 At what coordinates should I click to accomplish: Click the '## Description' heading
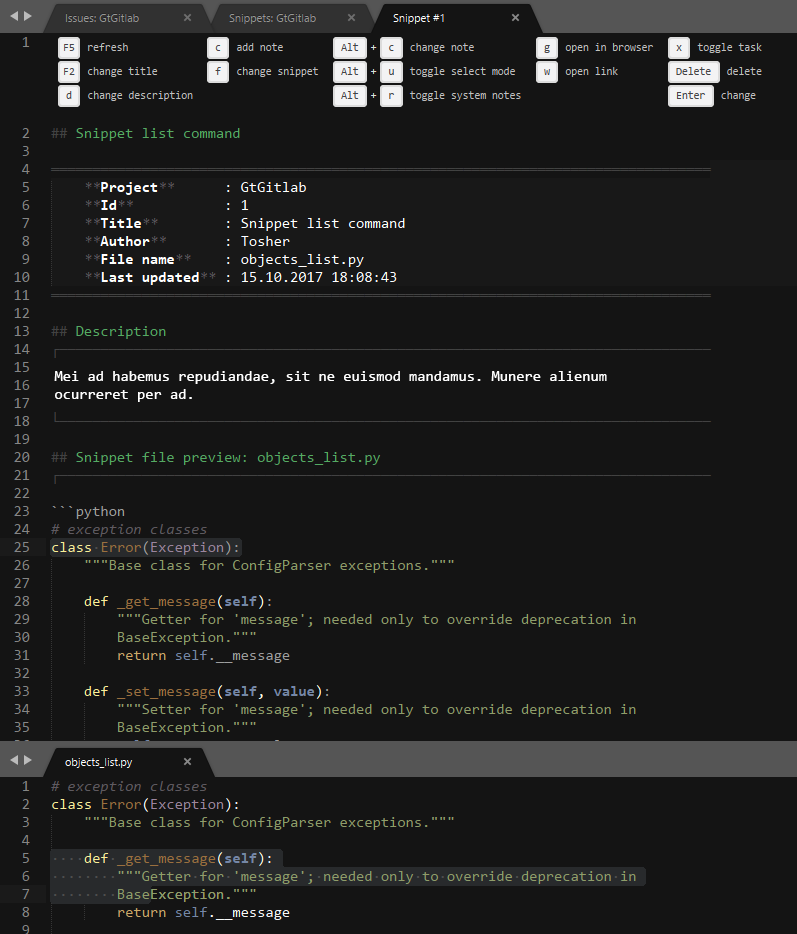[x=109, y=332]
